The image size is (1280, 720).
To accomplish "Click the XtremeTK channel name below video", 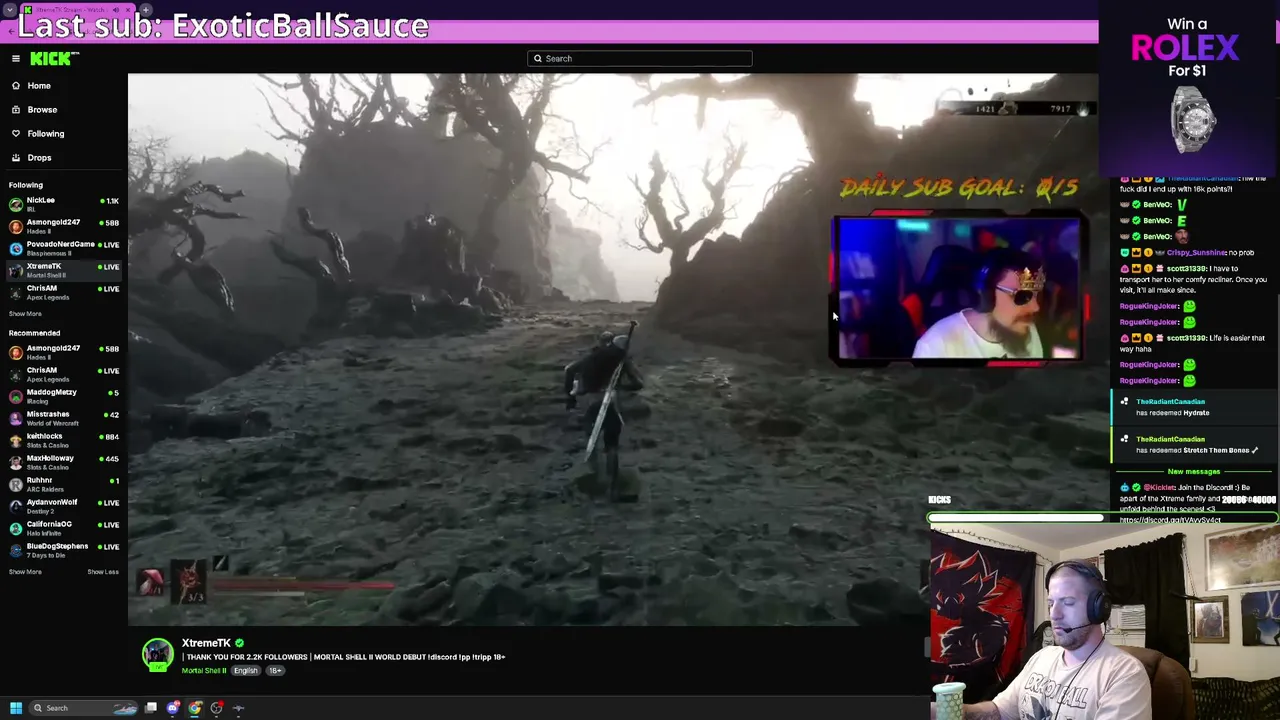I will [206, 643].
